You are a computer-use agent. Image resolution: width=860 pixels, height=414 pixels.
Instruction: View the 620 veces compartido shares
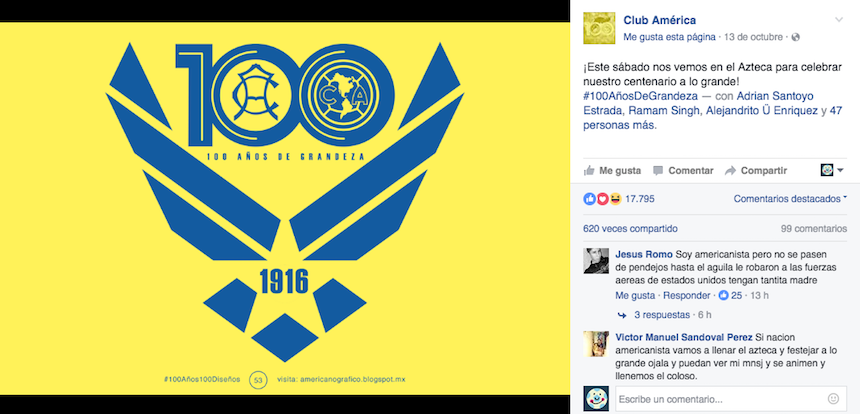click(x=630, y=229)
